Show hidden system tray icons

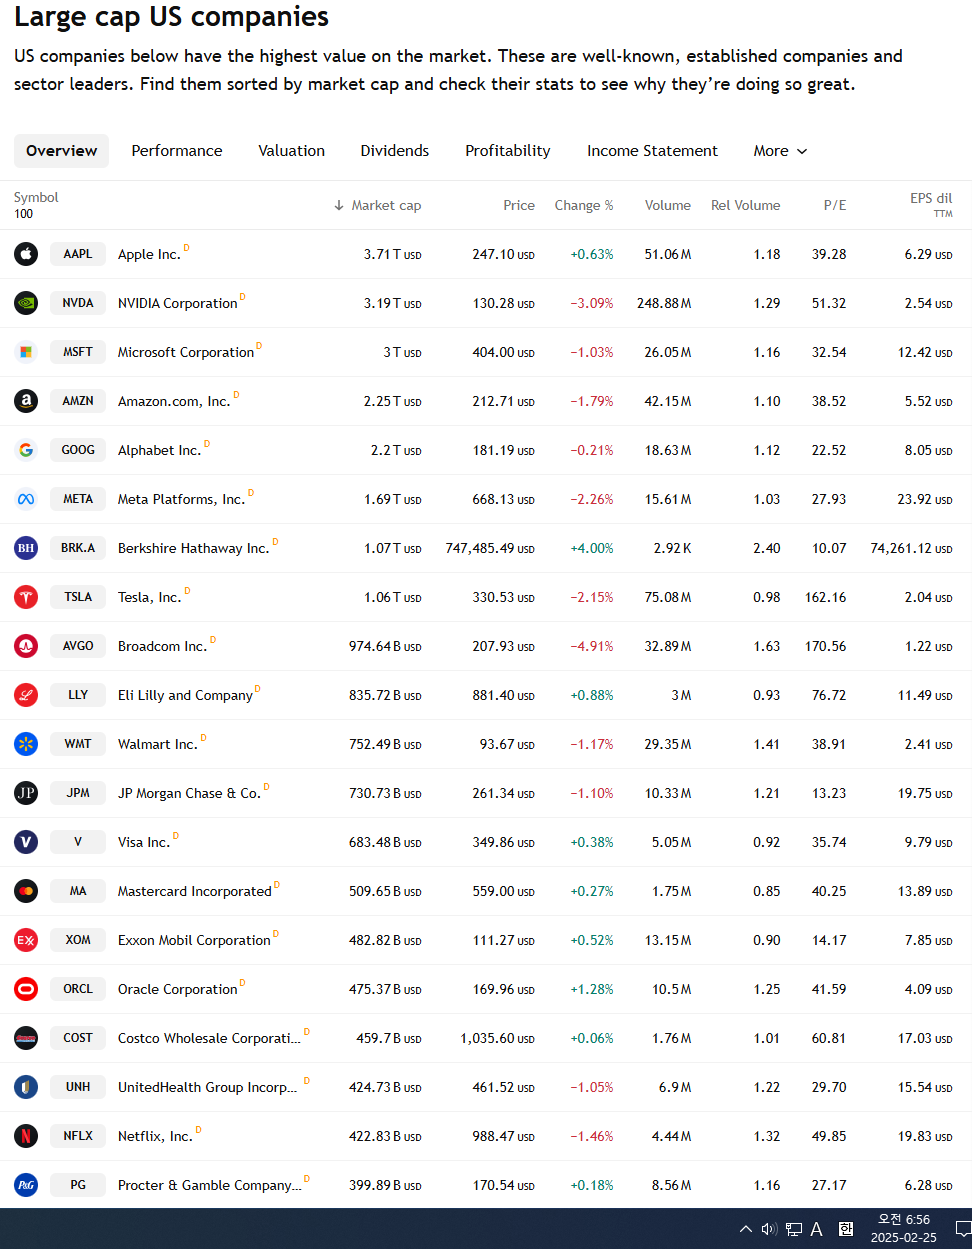pos(746,1229)
